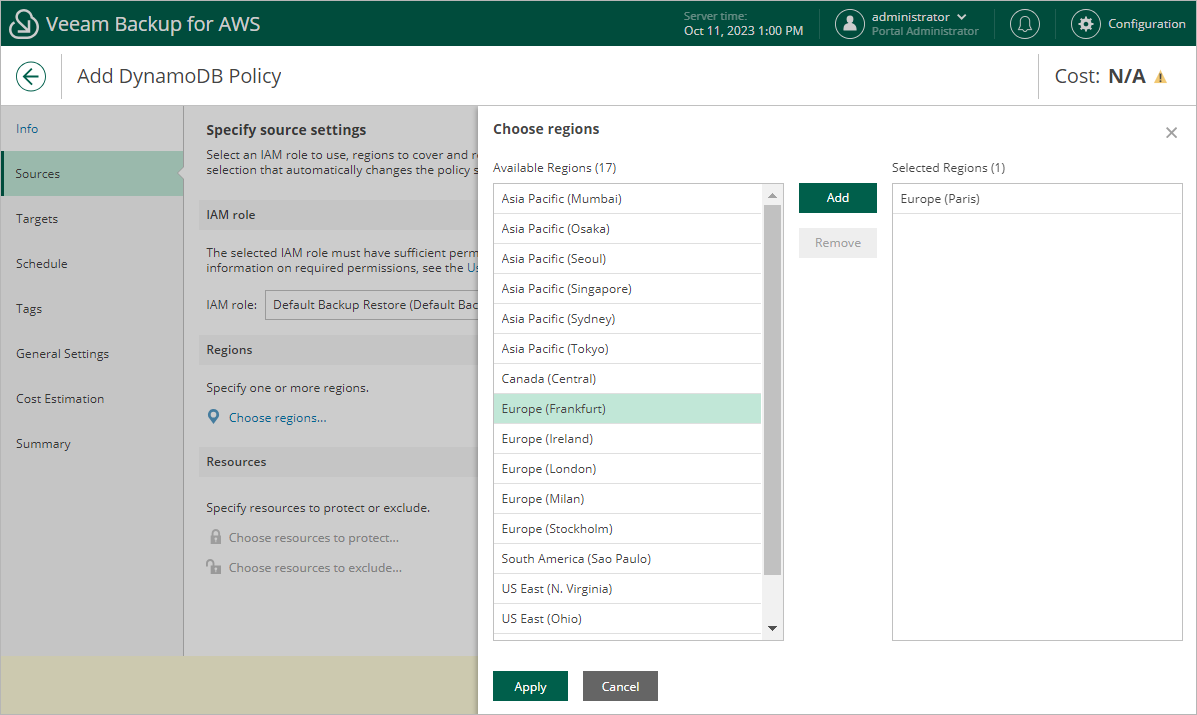The image size is (1197, 715).
Task: Open the Cost Estimation step
Action: (x=92, y=399)
